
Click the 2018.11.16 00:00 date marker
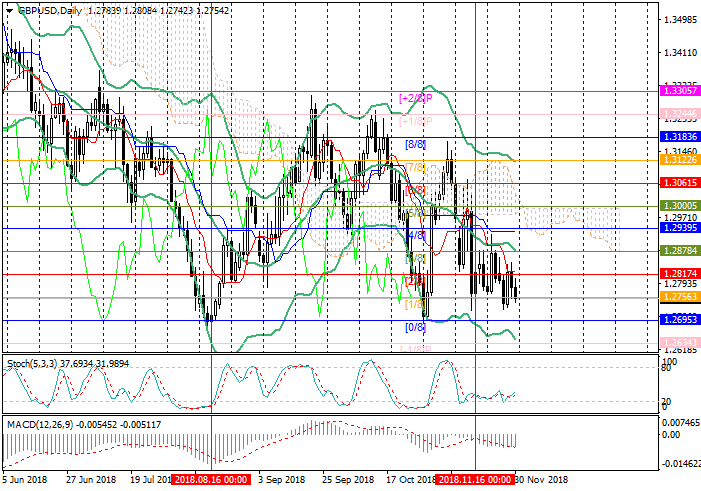pyautogui.click(x=475, y=479)
